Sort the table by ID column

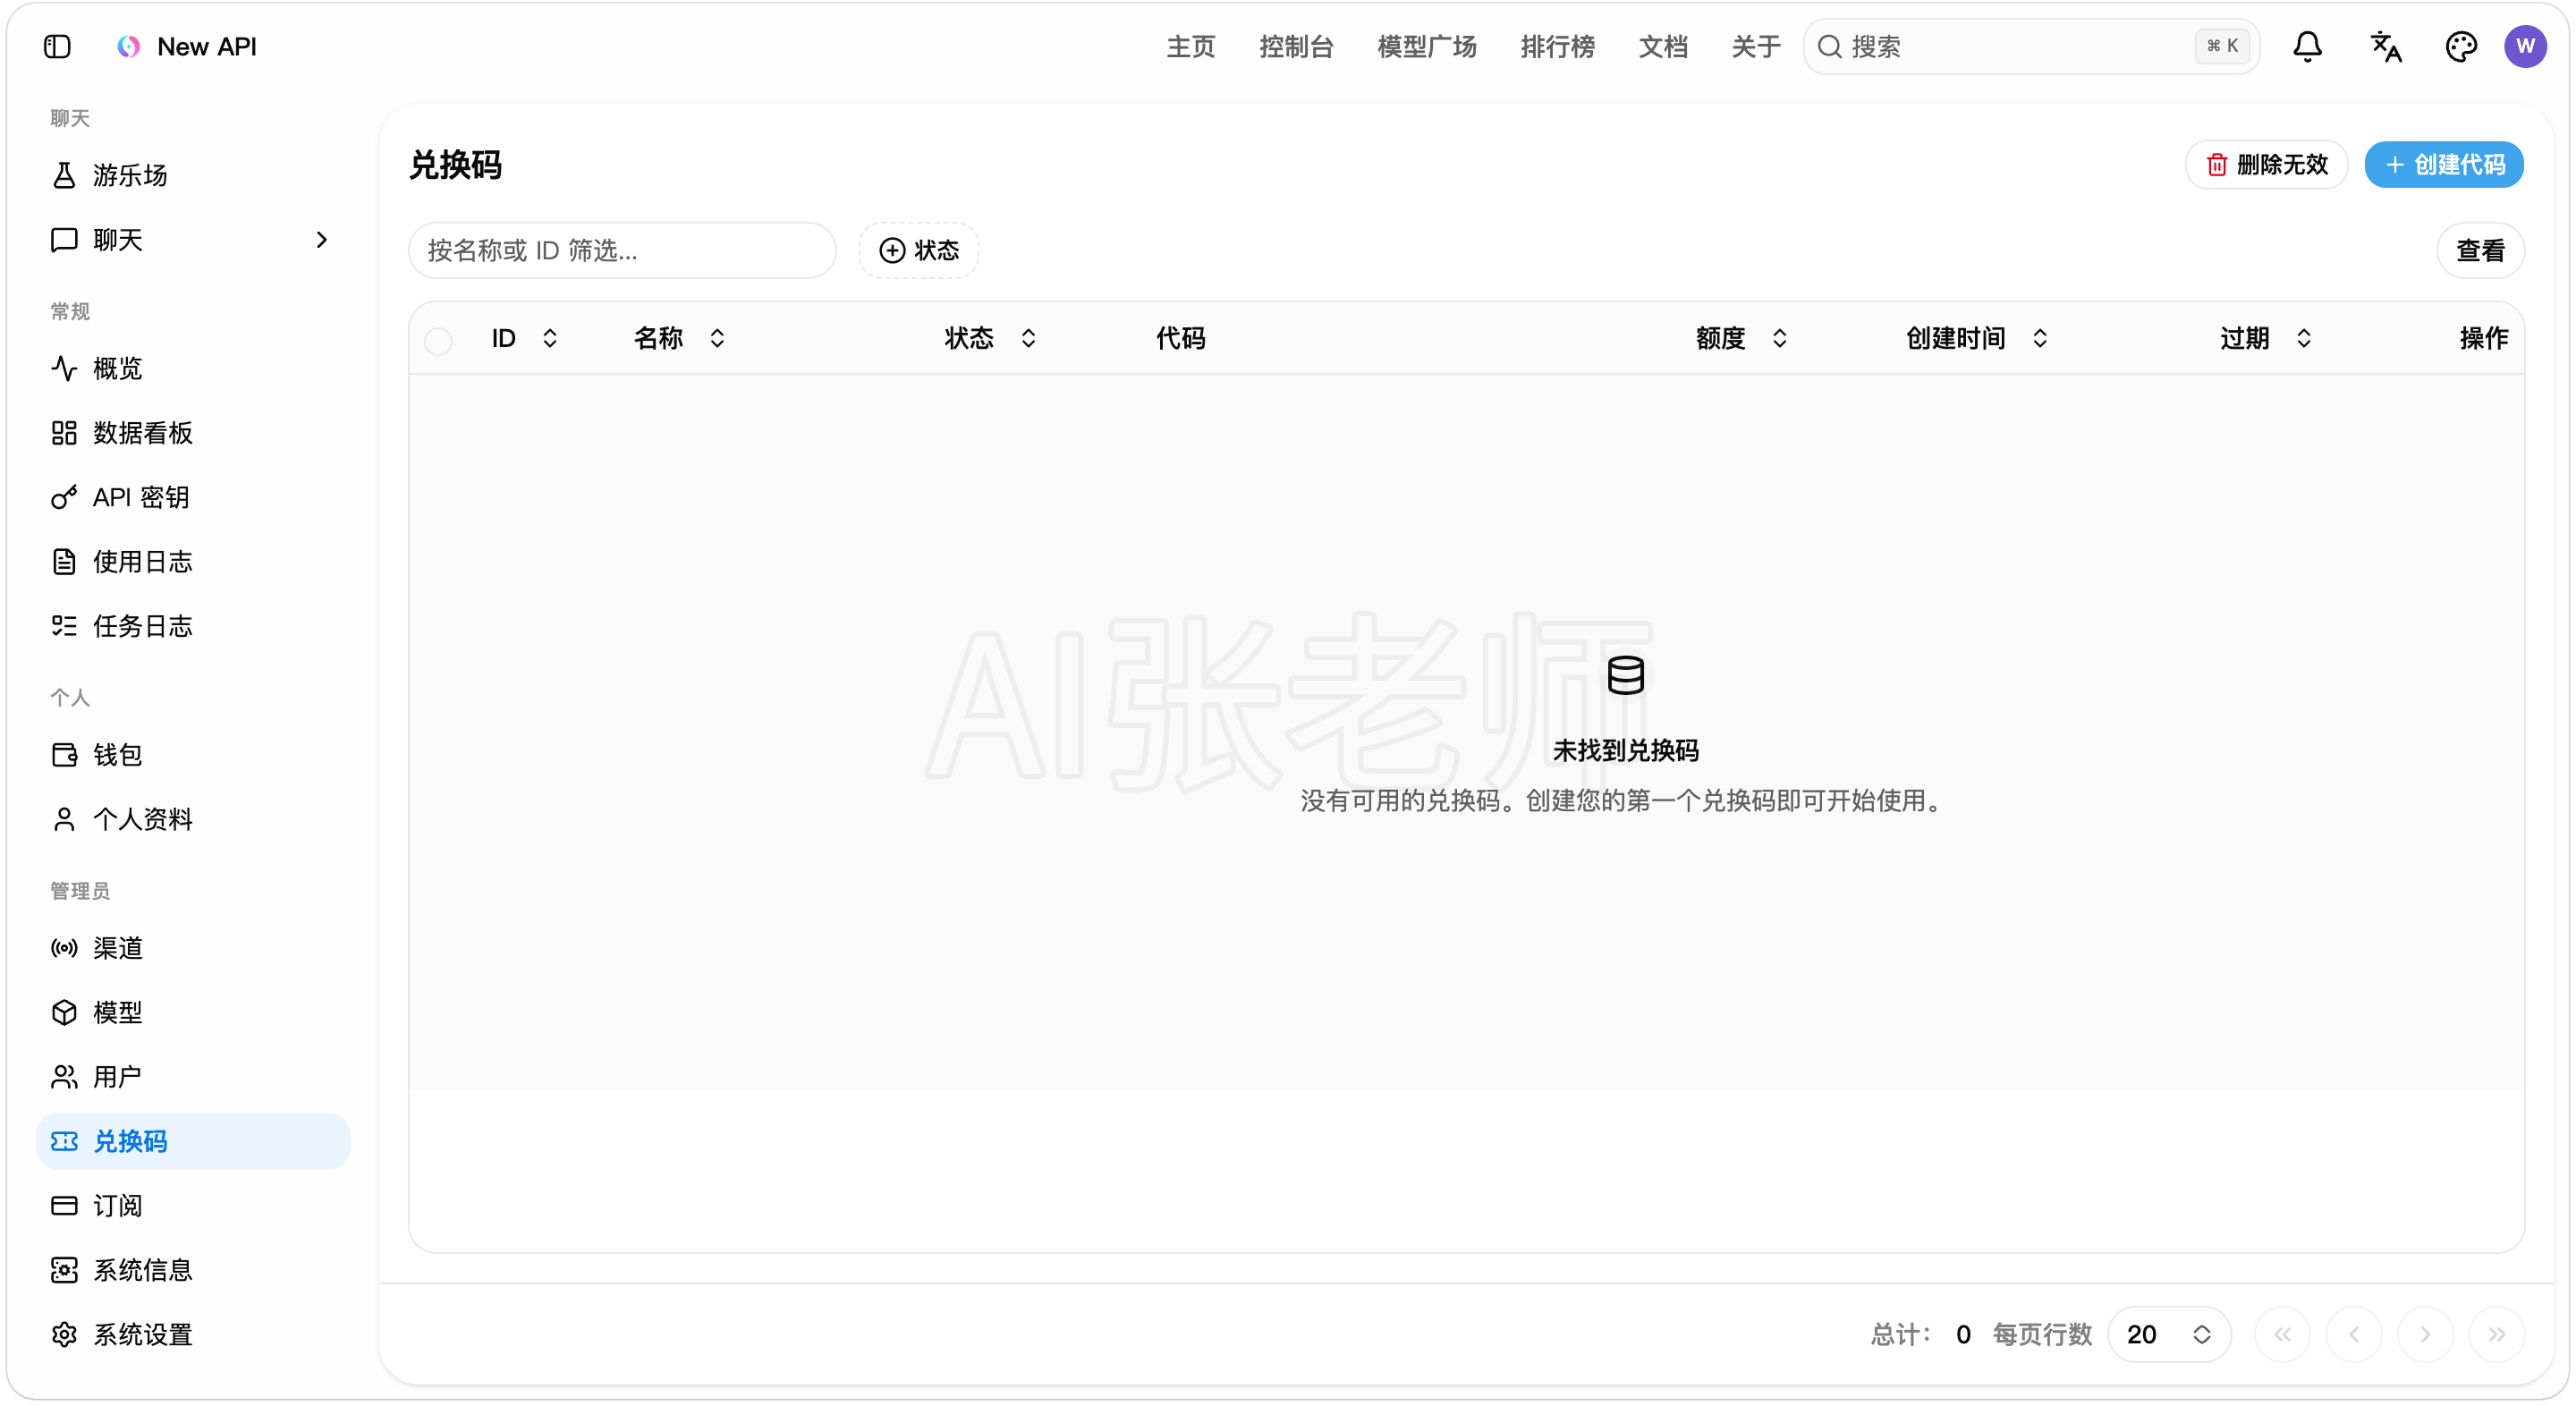(x=524, y=338)
